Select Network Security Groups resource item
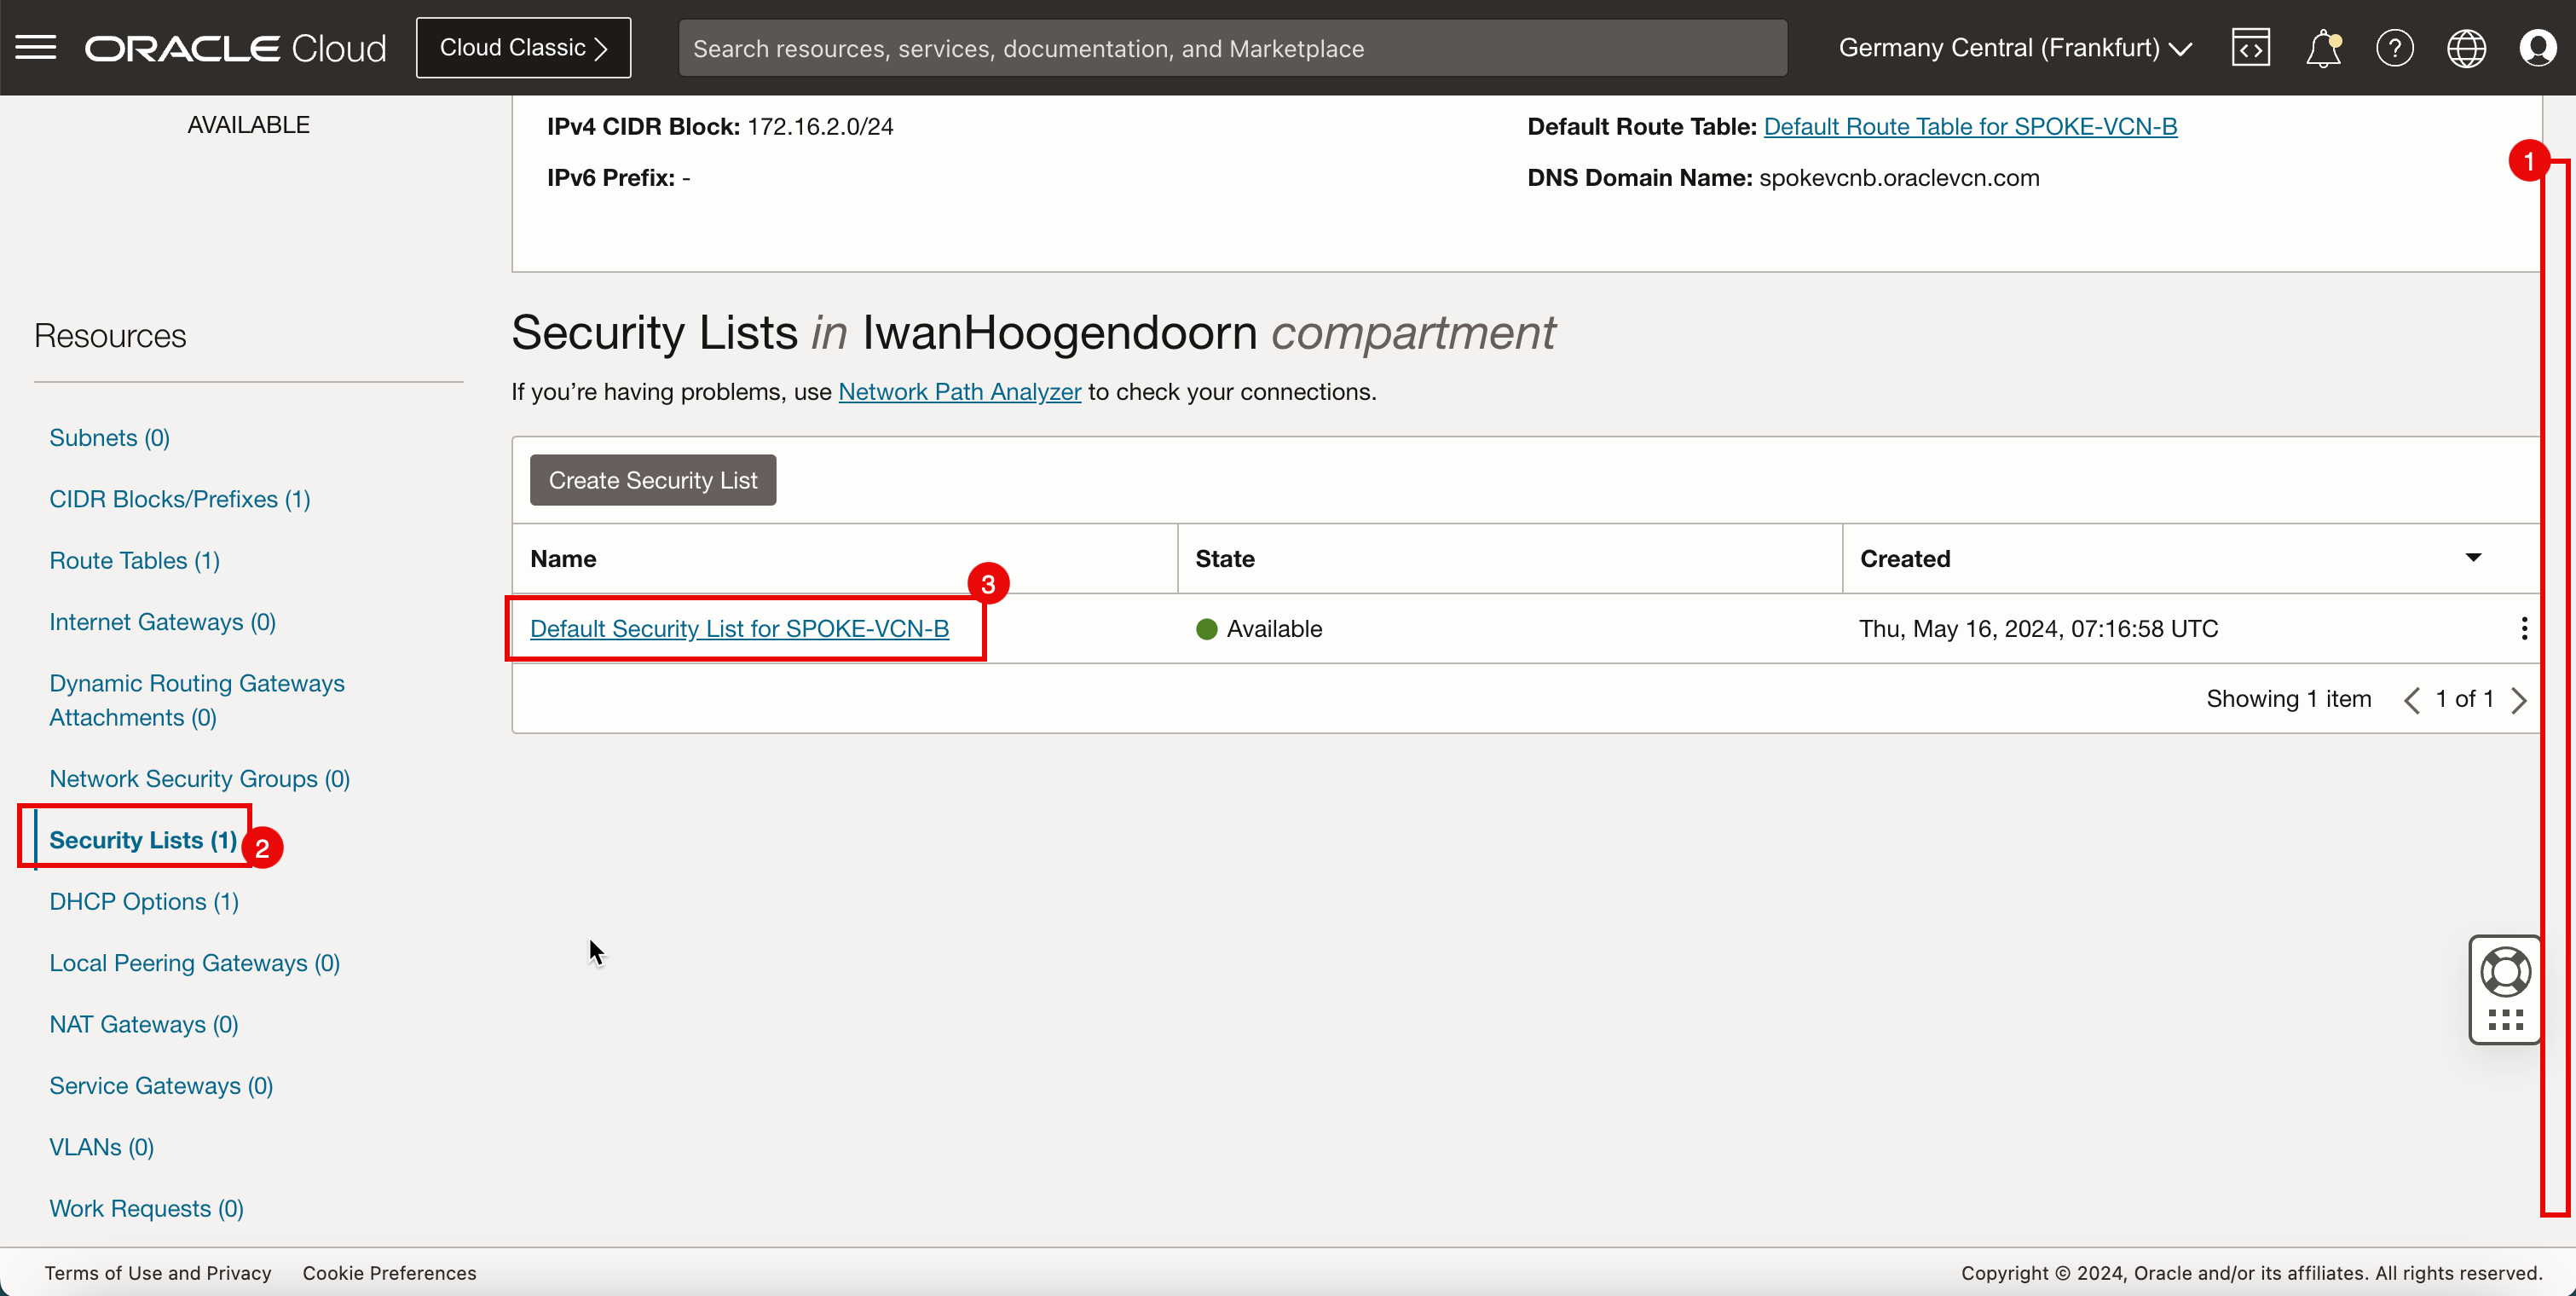Viewport: 2576px width, 1296px height. [x=199, y=778]
